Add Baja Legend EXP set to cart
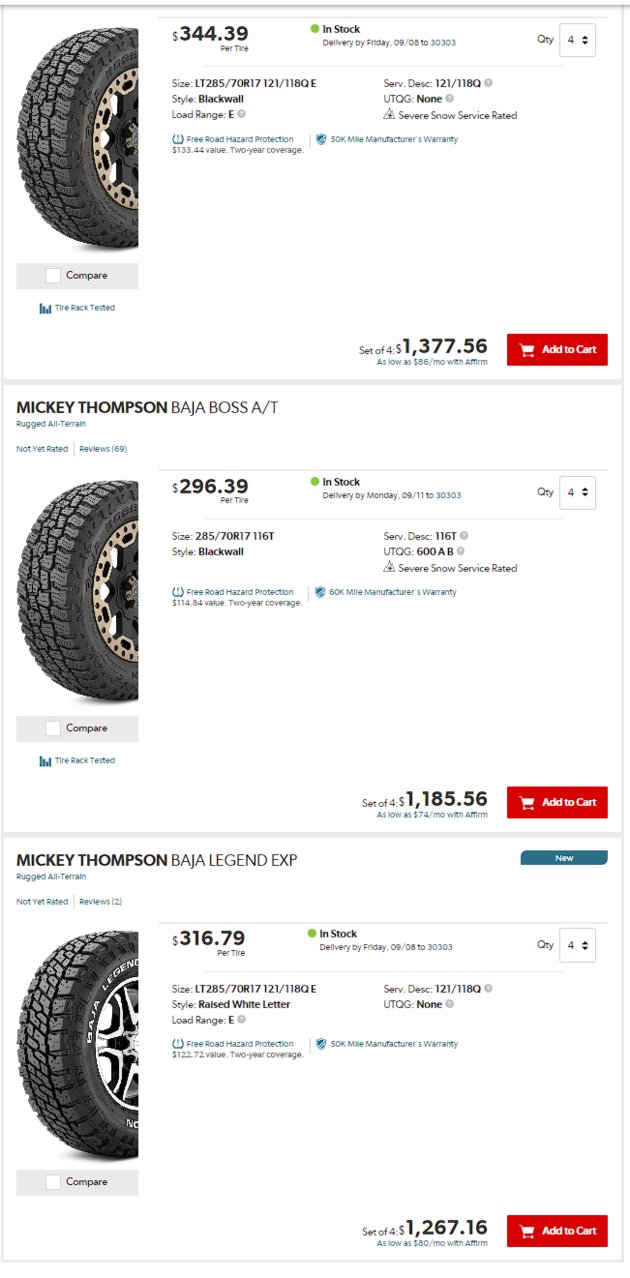This screenshot has height=1278, width=630. pos(557,1231)
